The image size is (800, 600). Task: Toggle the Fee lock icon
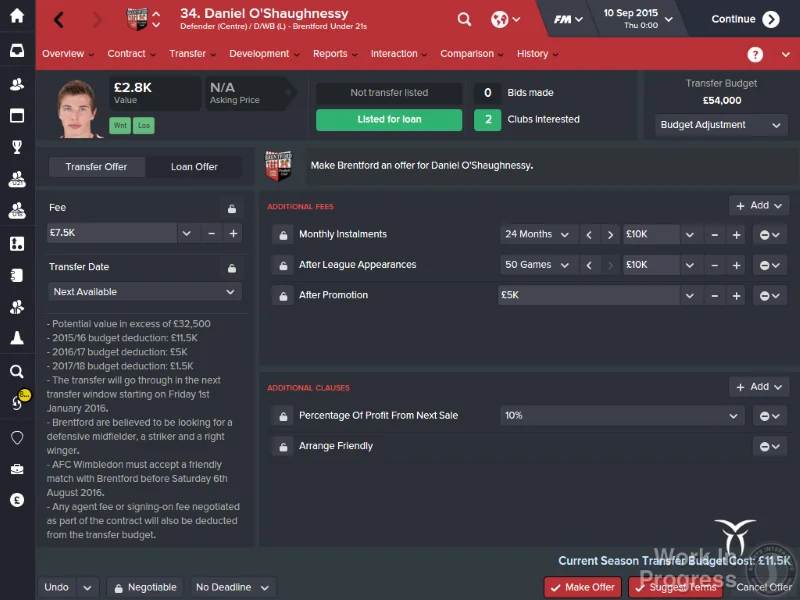232,208
